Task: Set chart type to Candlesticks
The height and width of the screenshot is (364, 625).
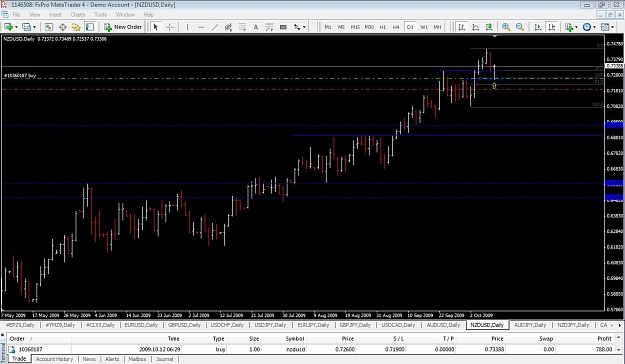Action: [489, 27]
